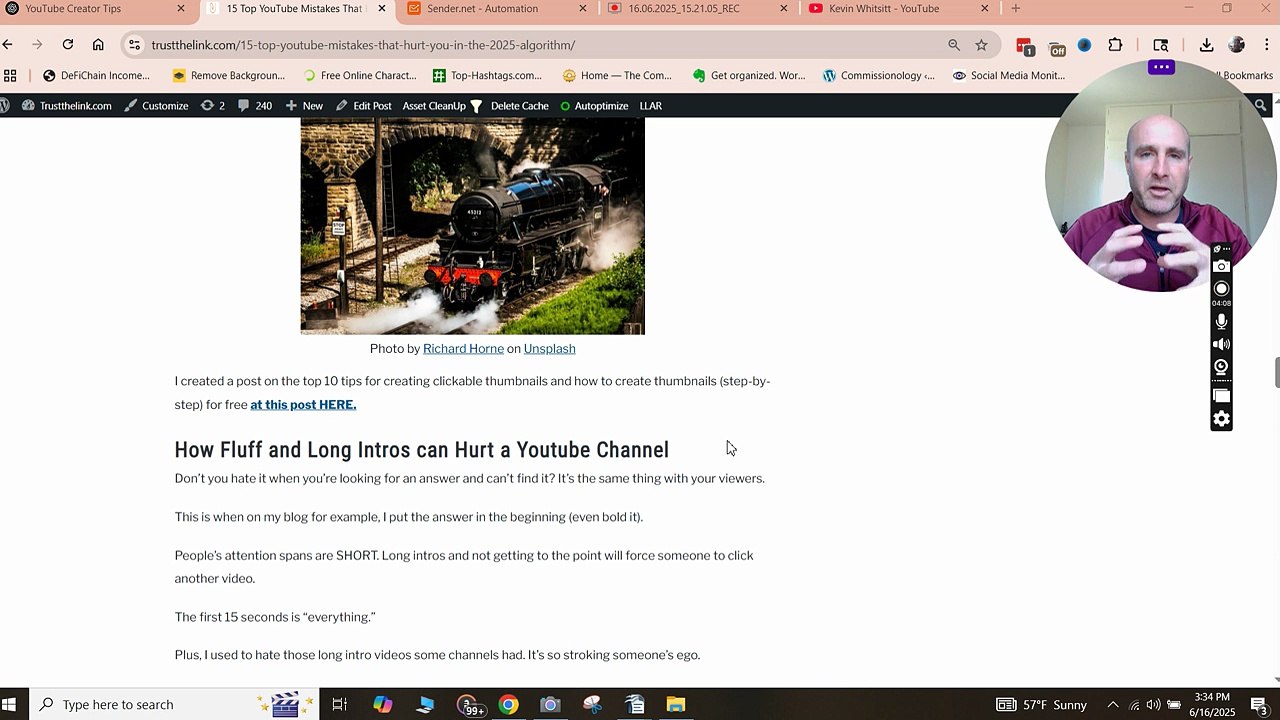This screenshot has width=1280, height=720.
Task: Click the extension icon labeled Off
Action: click(x=1057, y=46)
